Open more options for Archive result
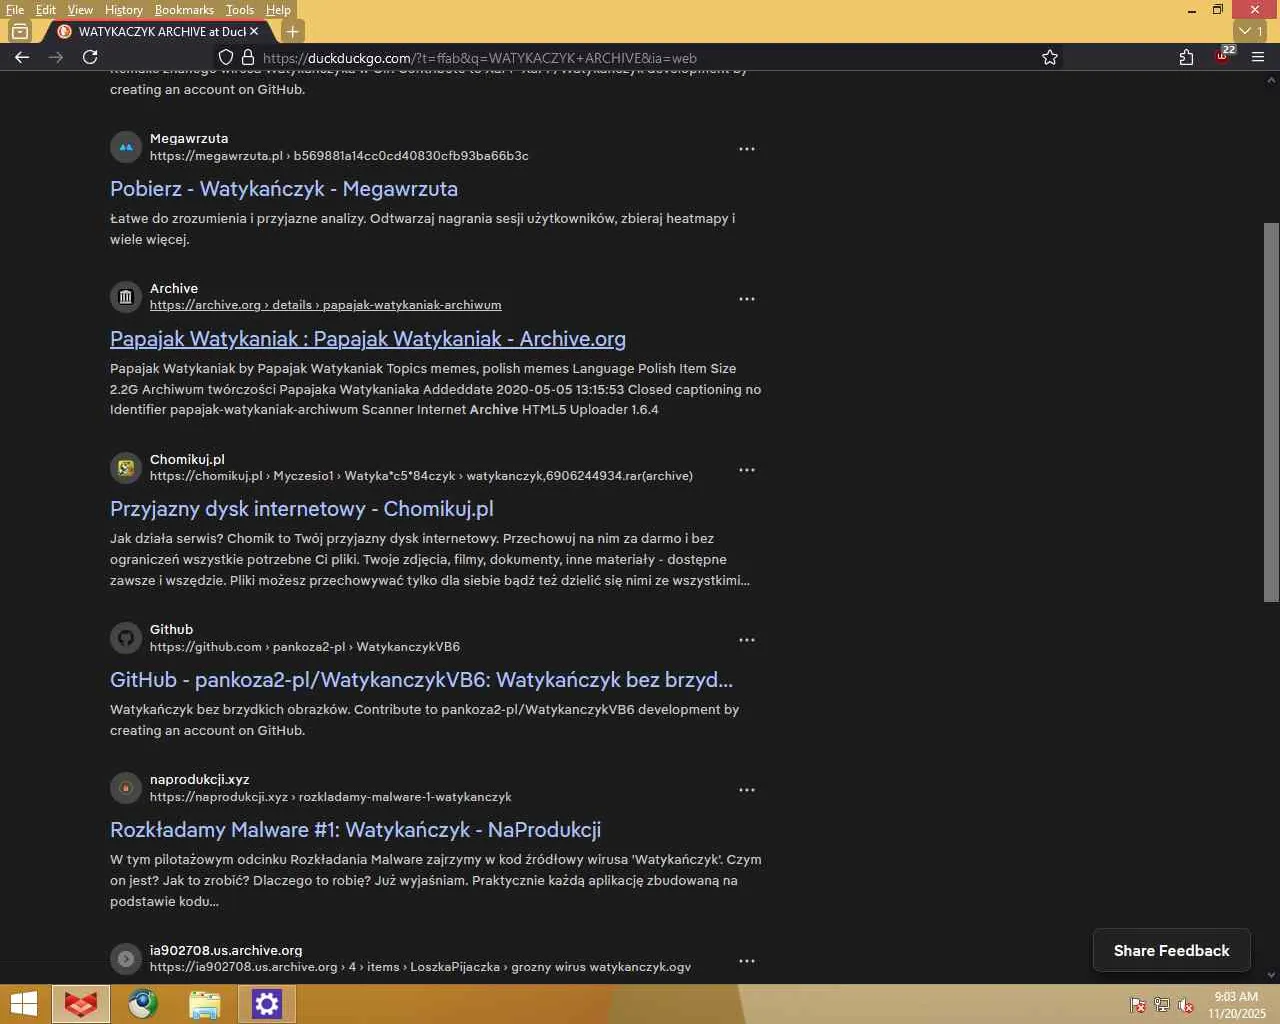This screenshot has height=1024, width=1280. (747, 299)
